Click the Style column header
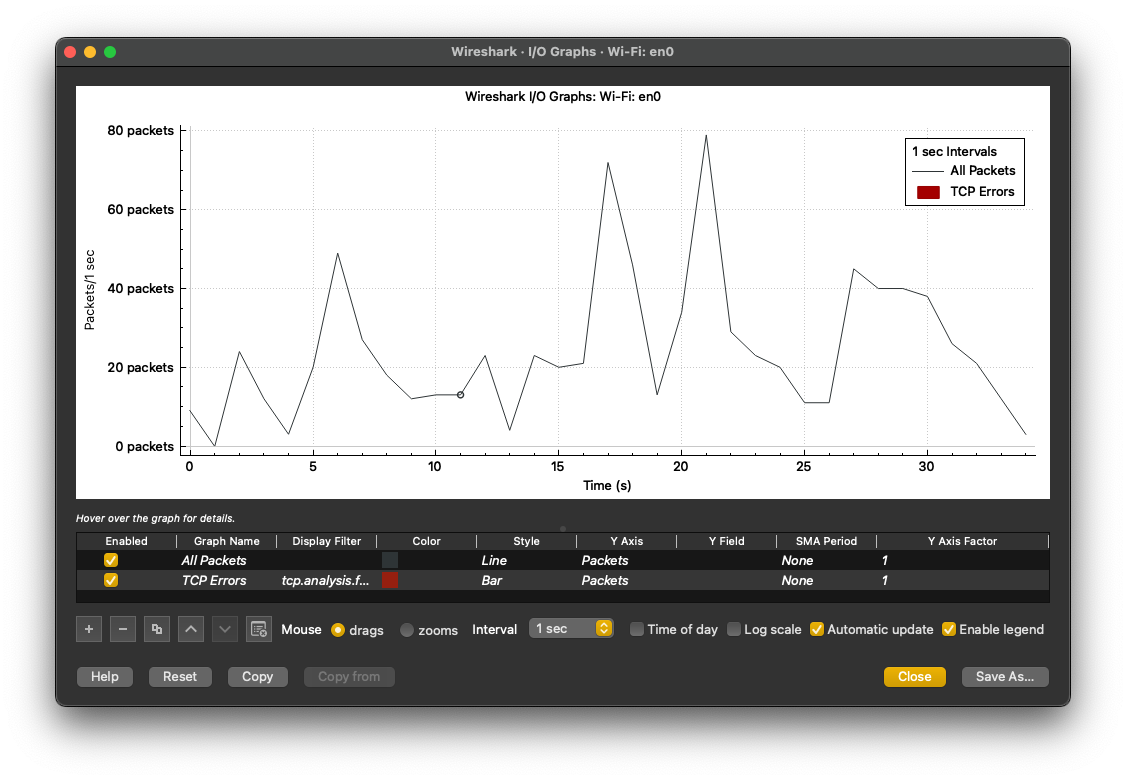This screenshot has height=780, width=1126. 526,541
